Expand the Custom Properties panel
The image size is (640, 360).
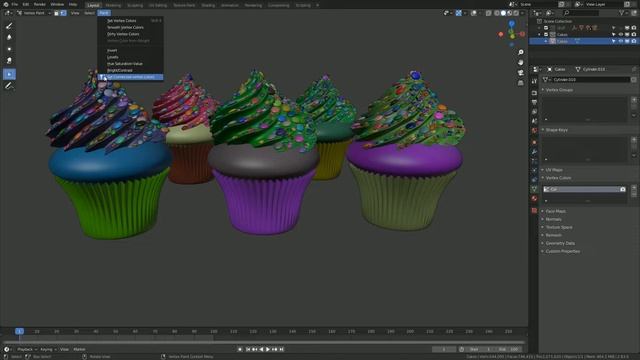pos(563,251)
